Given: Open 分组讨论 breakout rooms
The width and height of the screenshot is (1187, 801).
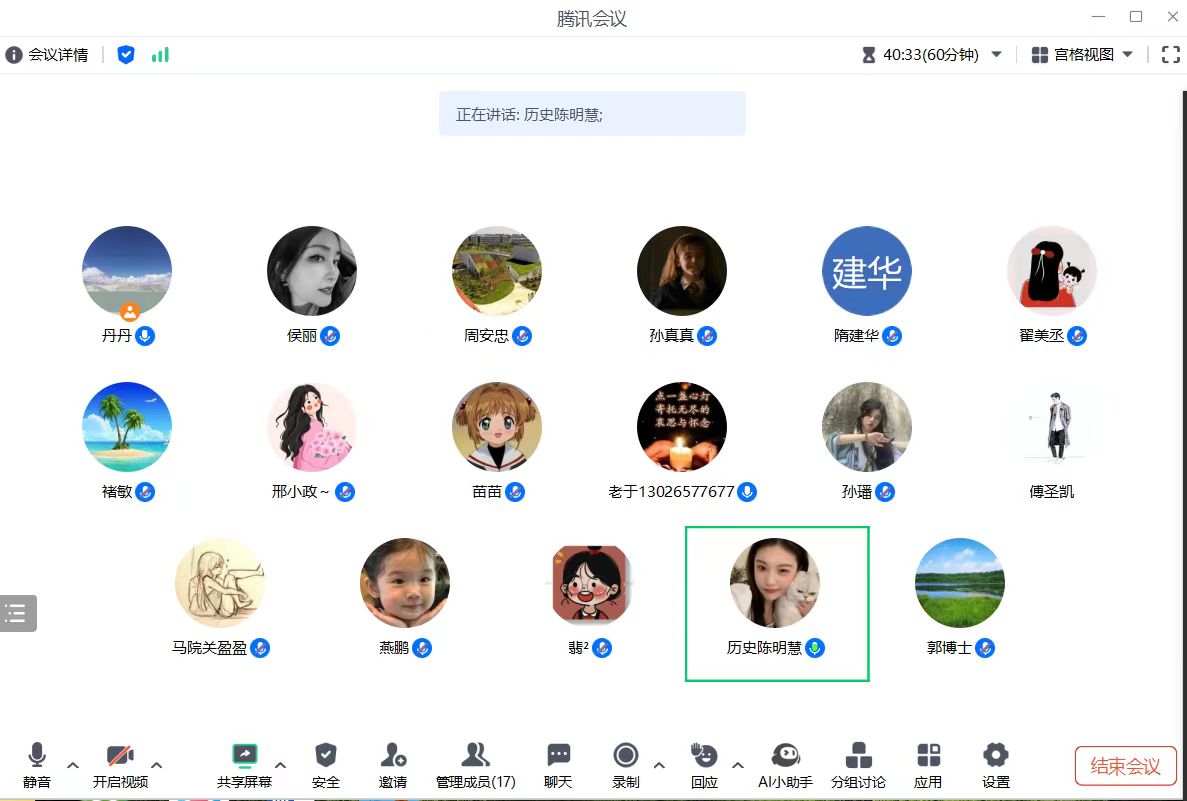Looking at the screenshot, I should [858, 765].
